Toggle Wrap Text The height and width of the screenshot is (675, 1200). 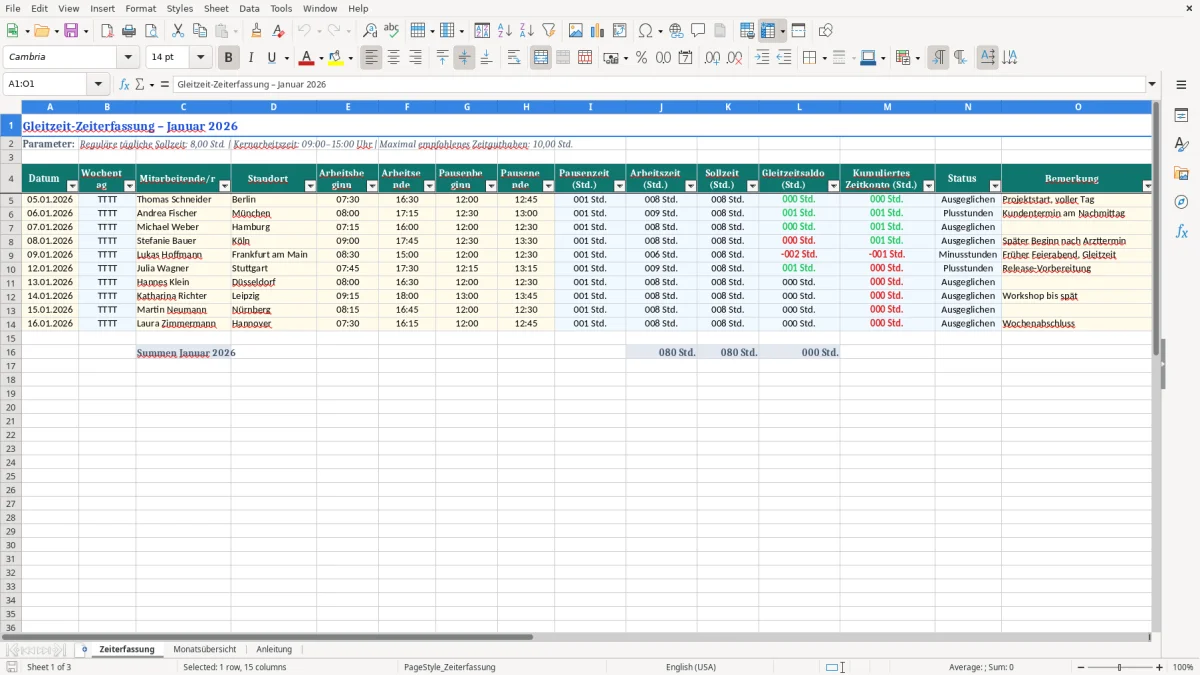coord(514,58)
